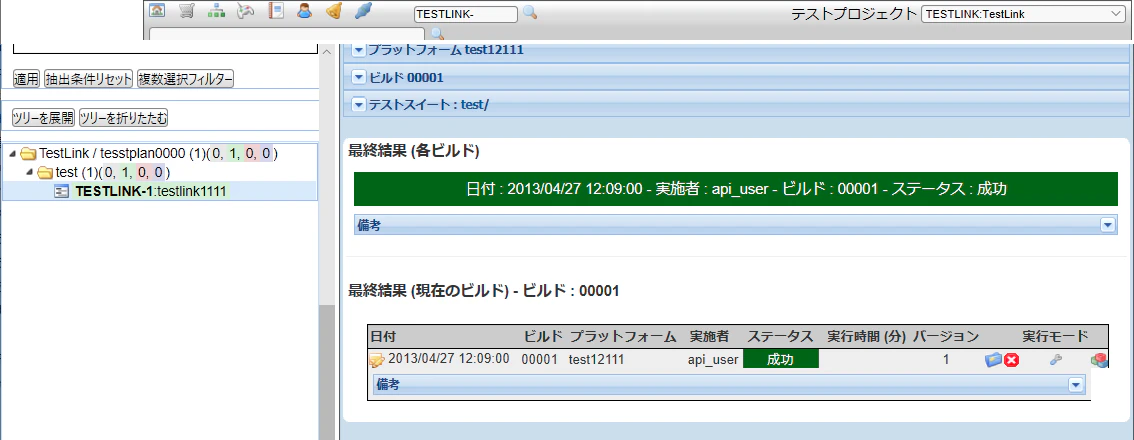Screen dimensions: 1134x440
Task: Click the 2013/04/27 12:09:00 date cell
Action: click(x=448, y=359)
